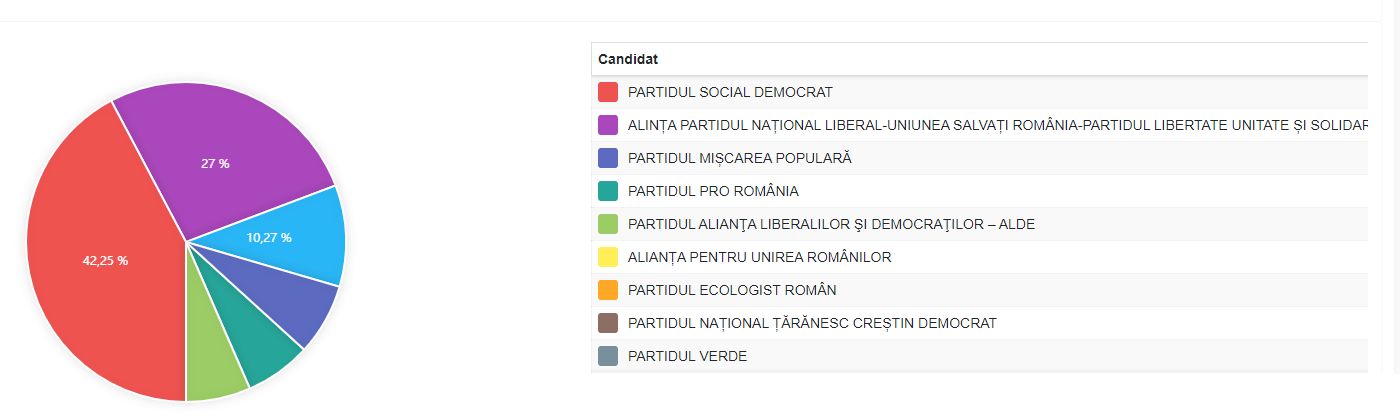The image size is (1400, 417).
Task: Select the purple 27 % pie slice
Action: [x=215, y=163]
